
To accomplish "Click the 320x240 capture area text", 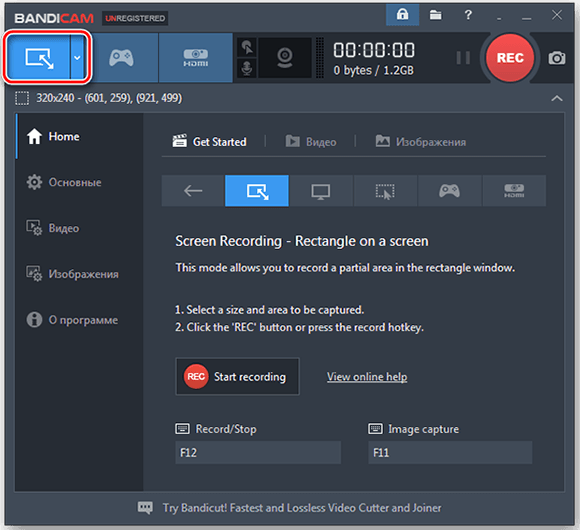I will pyautogui.click(x=109, y=98).
